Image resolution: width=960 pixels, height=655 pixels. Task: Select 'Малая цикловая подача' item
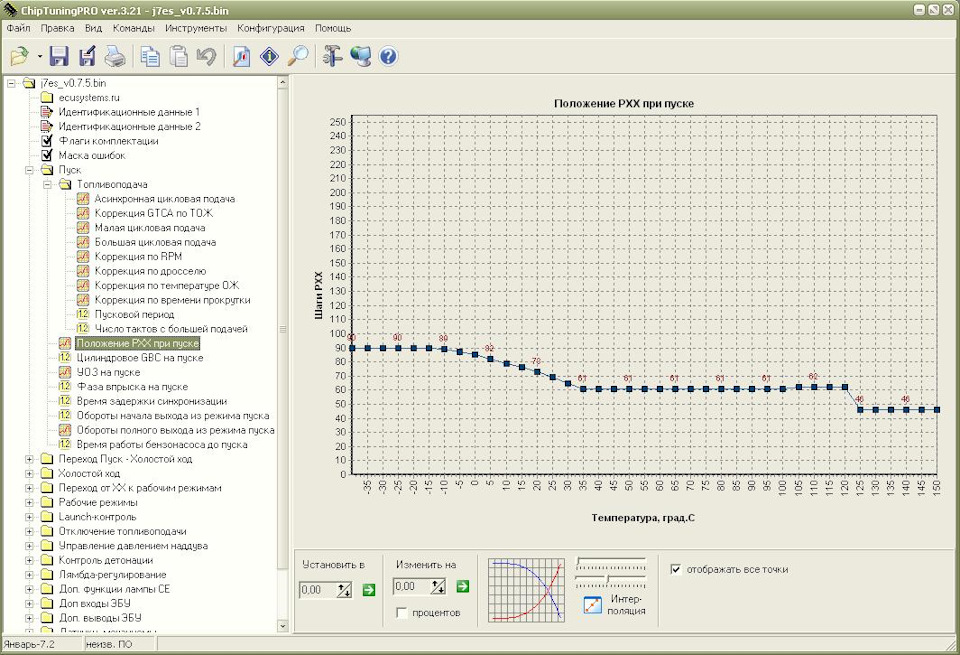(x=149, y=228)
